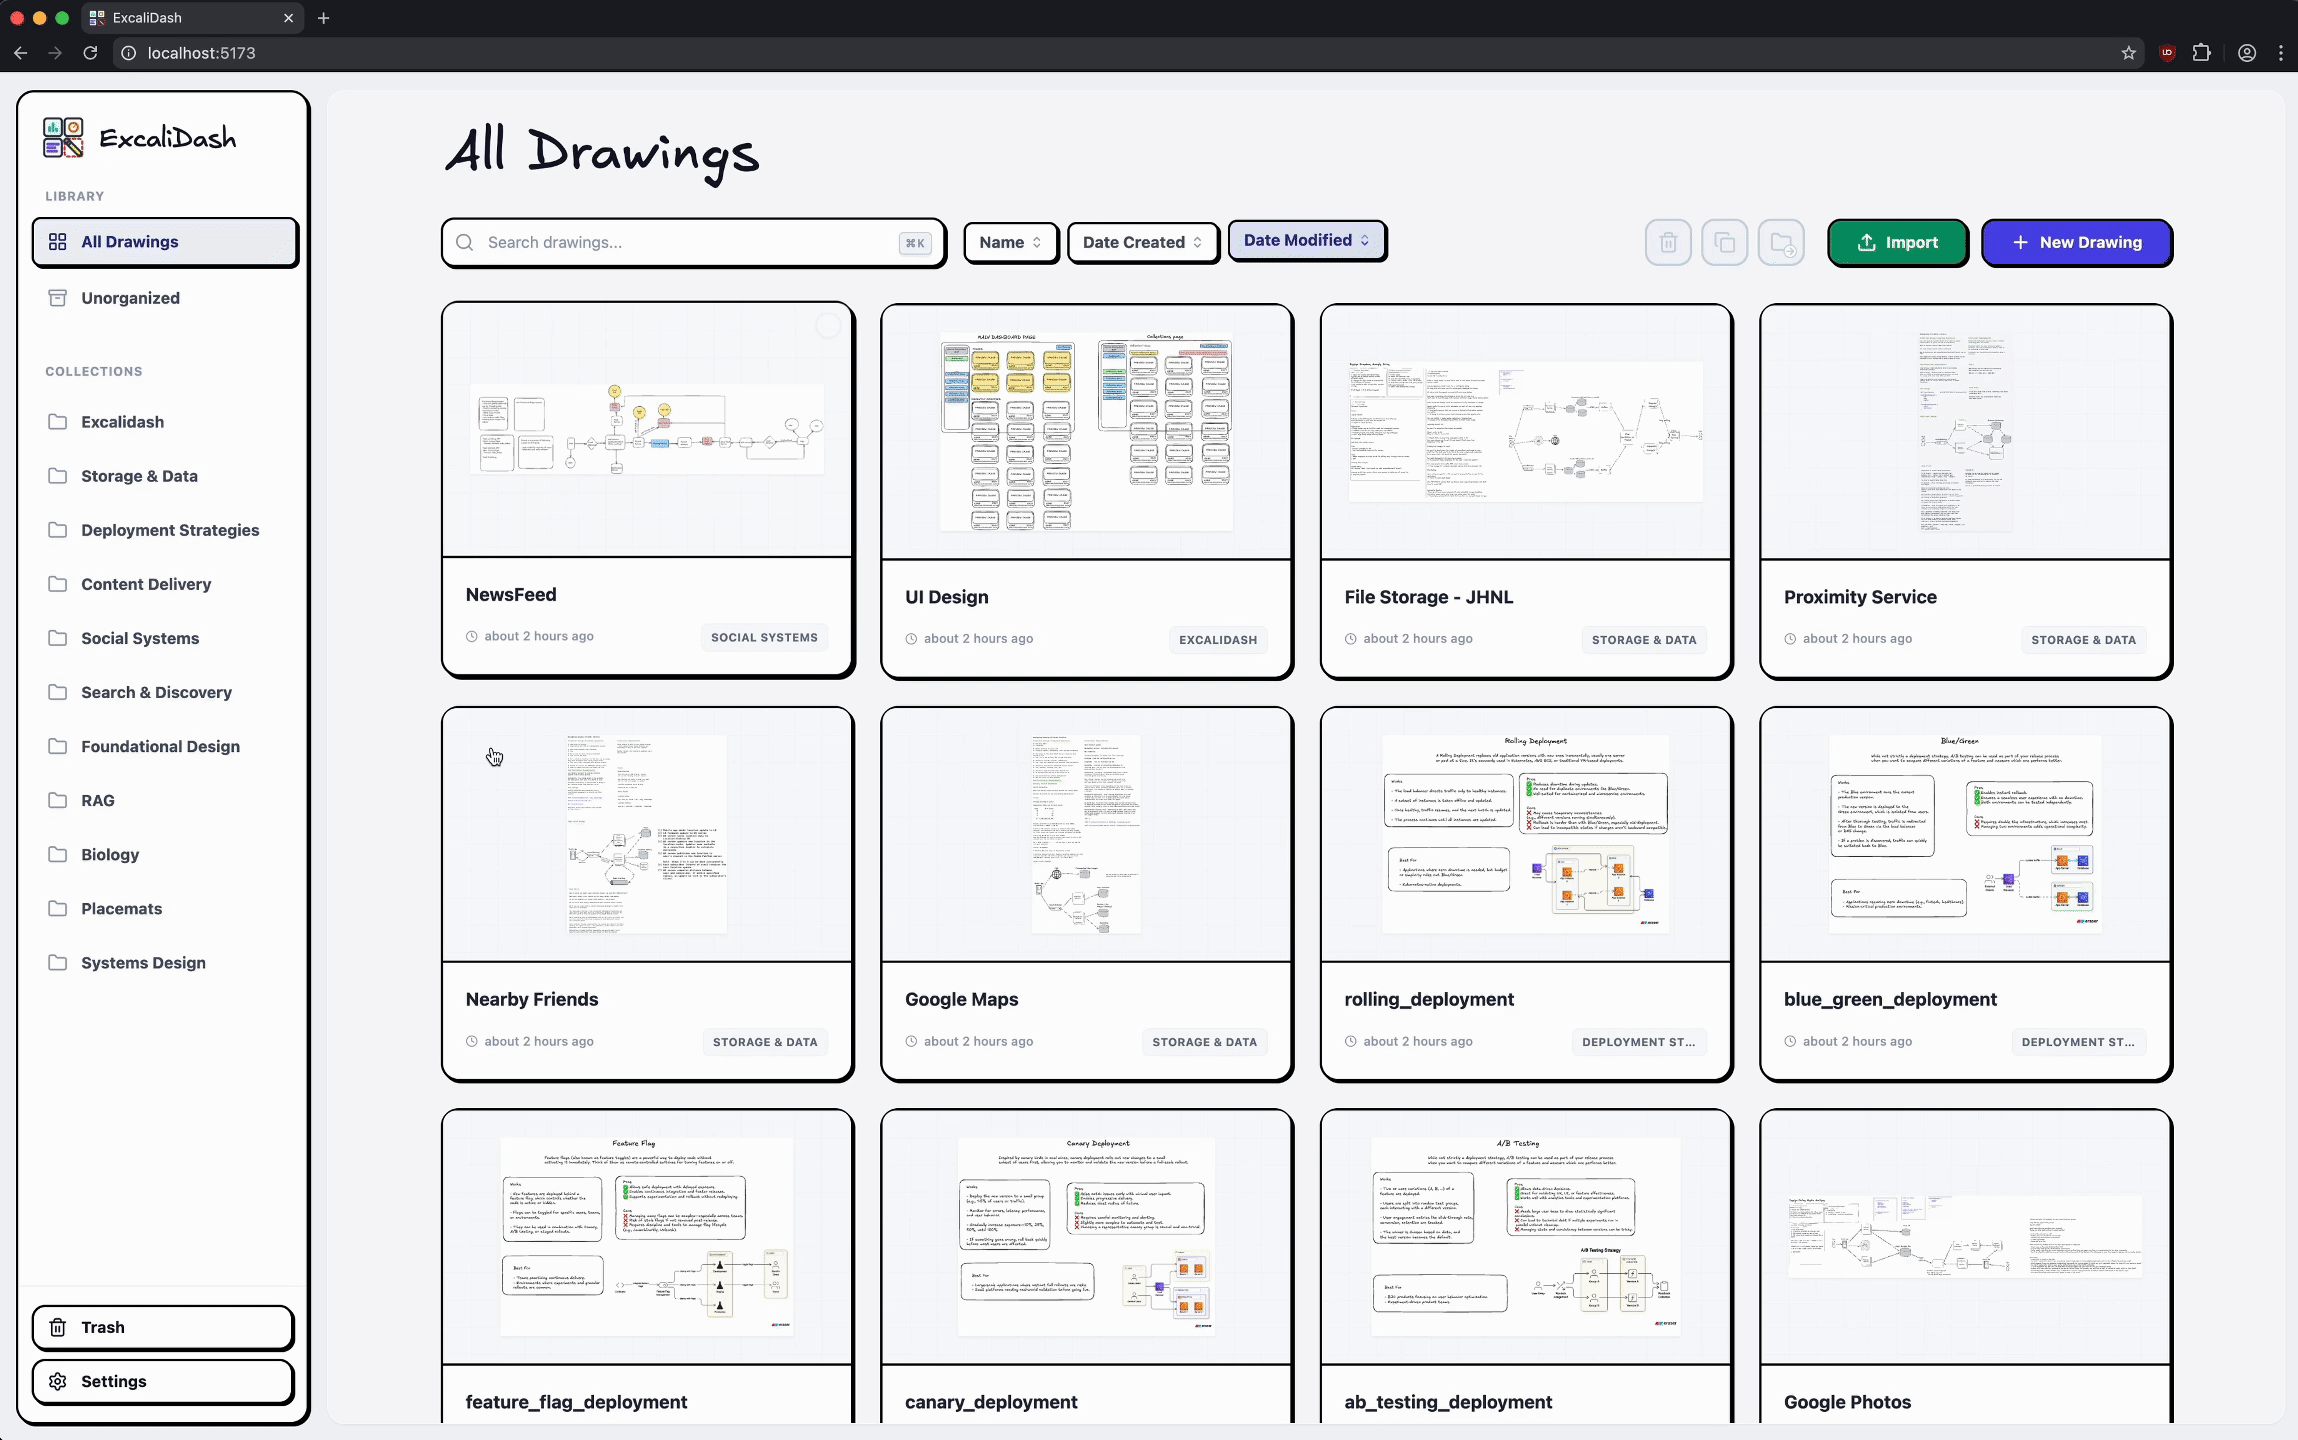Toggle the Date Modified sort order
2298x1440 pixels.
coord(1306,241)
